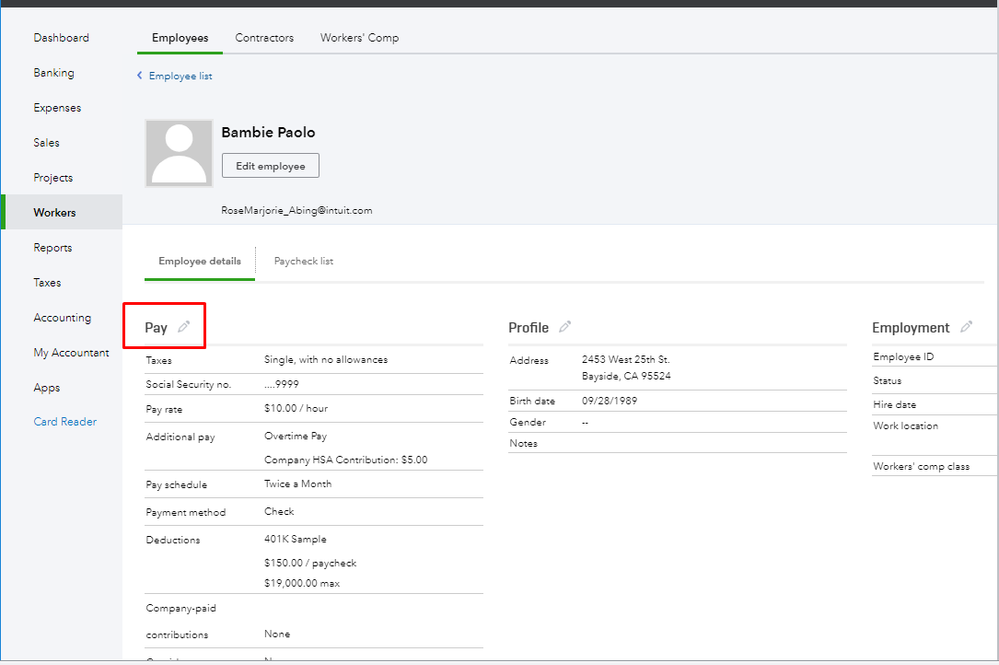Click the Employee list back link
Image resolution: width=999 pixels, height=665 pixels.
pyautogui.click(x=180, y=76)
